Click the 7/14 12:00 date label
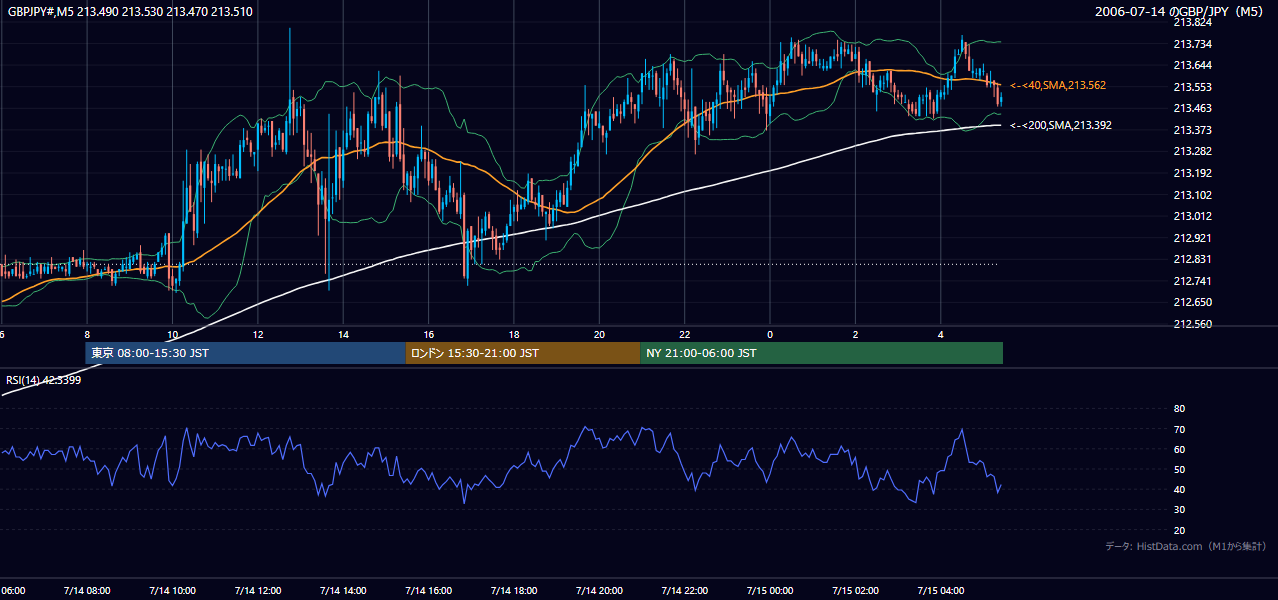 [x=258, y=591]
